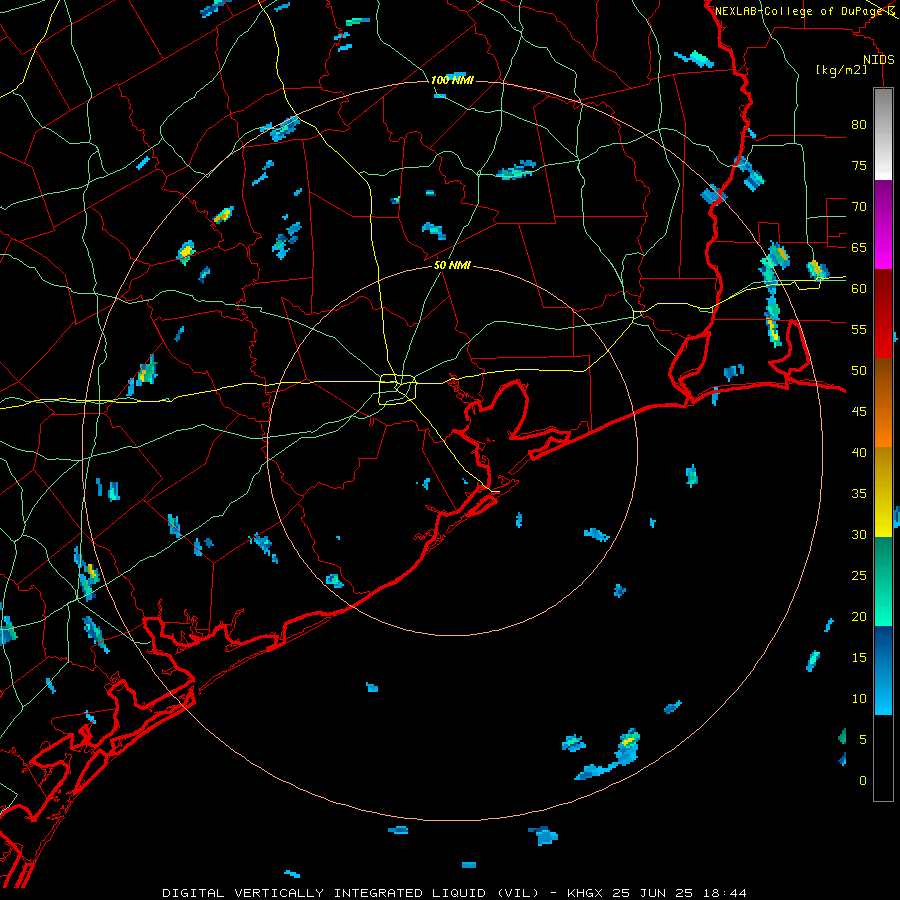Select the 65 value on the scale
Viewport: 900px width, 900px height.
859,247
